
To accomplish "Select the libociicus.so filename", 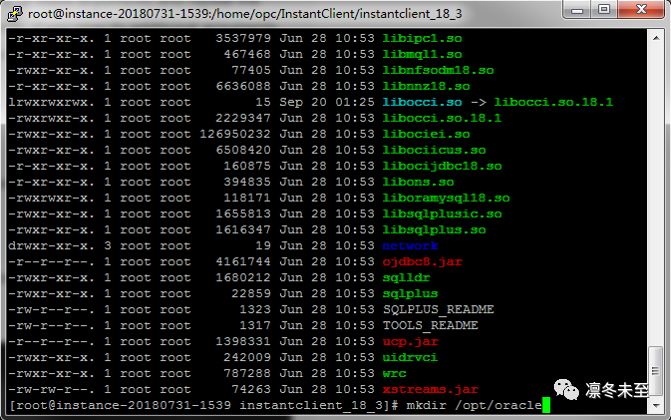I will click(434, 150).
